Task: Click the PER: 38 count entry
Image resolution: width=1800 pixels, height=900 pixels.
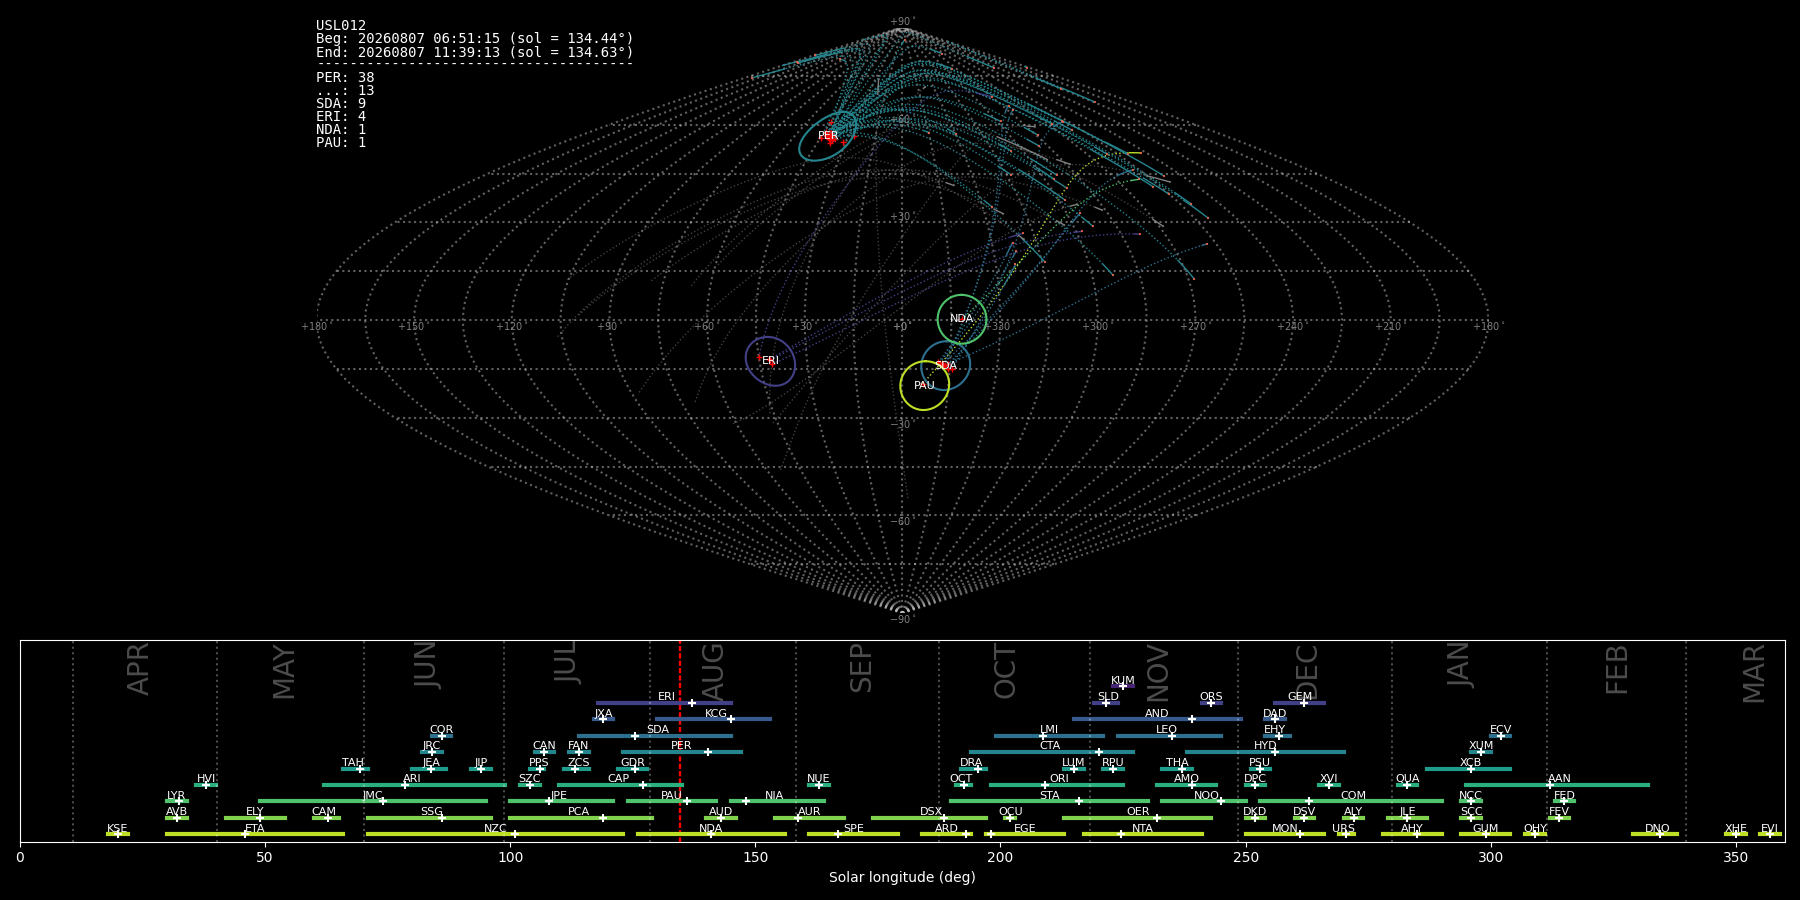Action: click(x=345, y=78)
